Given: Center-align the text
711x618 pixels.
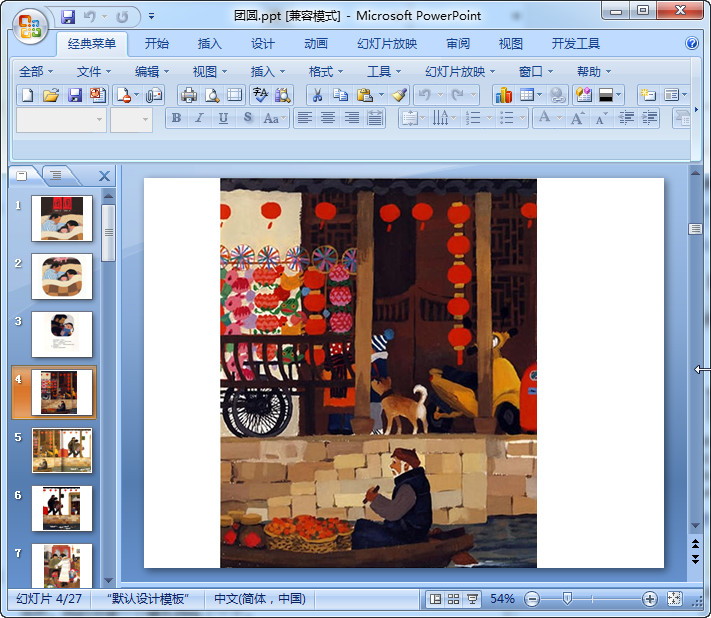Looking at the screenshot, I should [328, 118].
